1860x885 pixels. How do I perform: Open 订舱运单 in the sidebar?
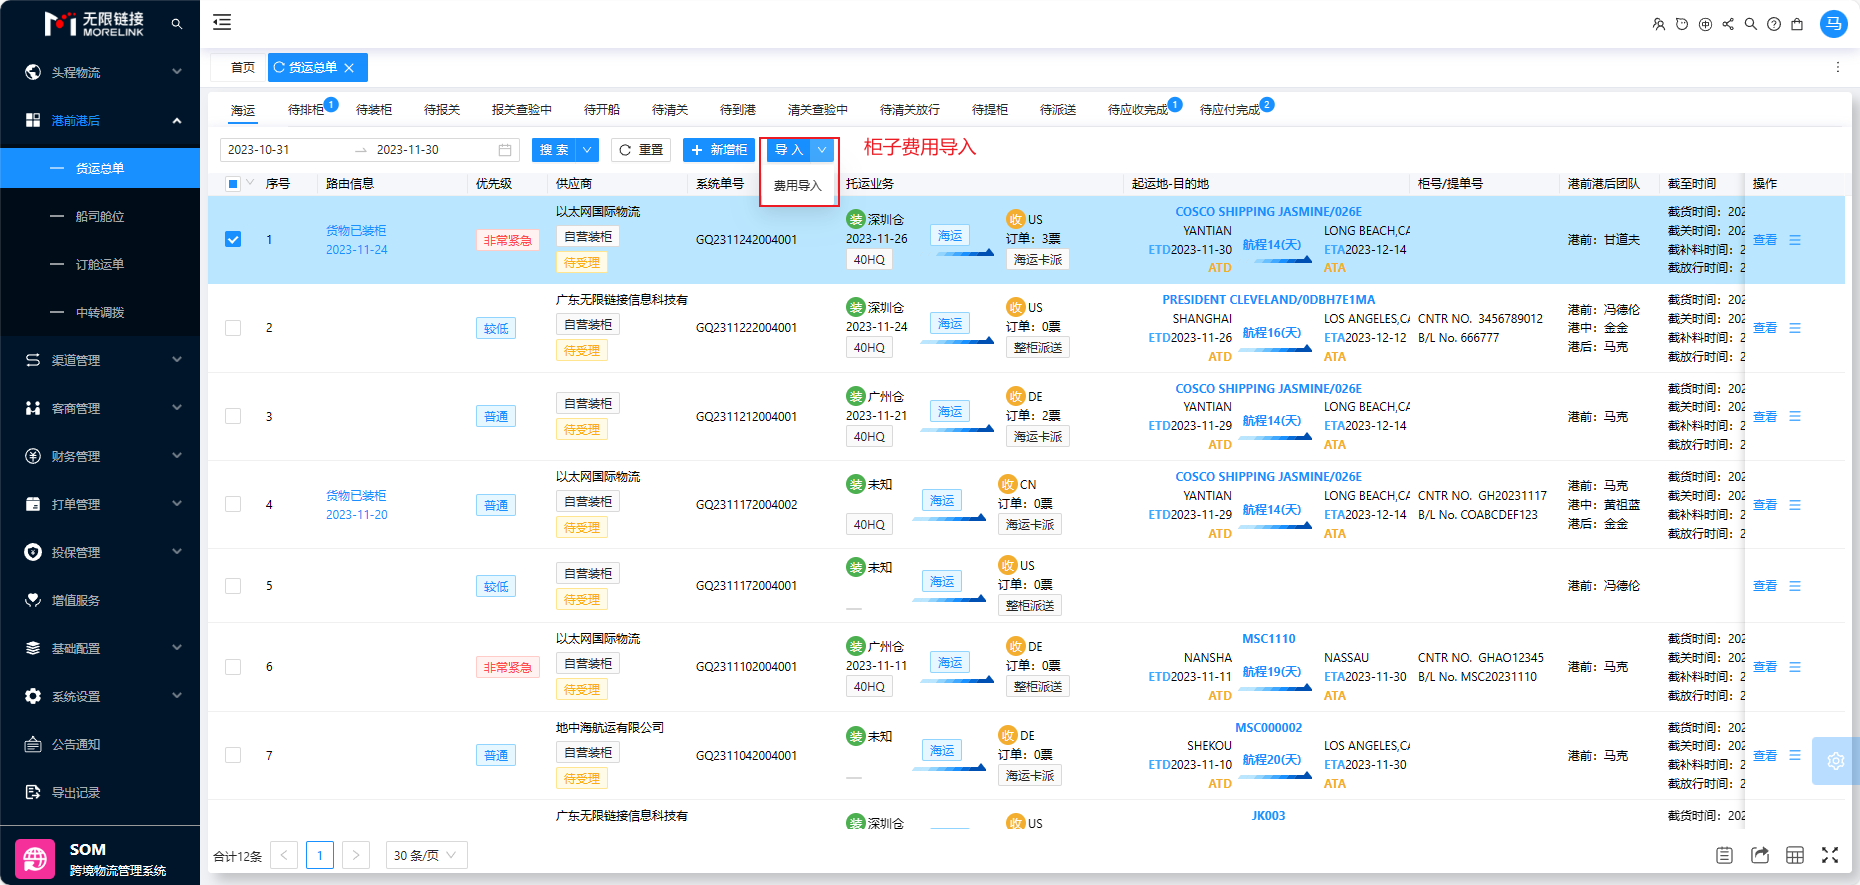pyautogui.click(x=100, y=264)
